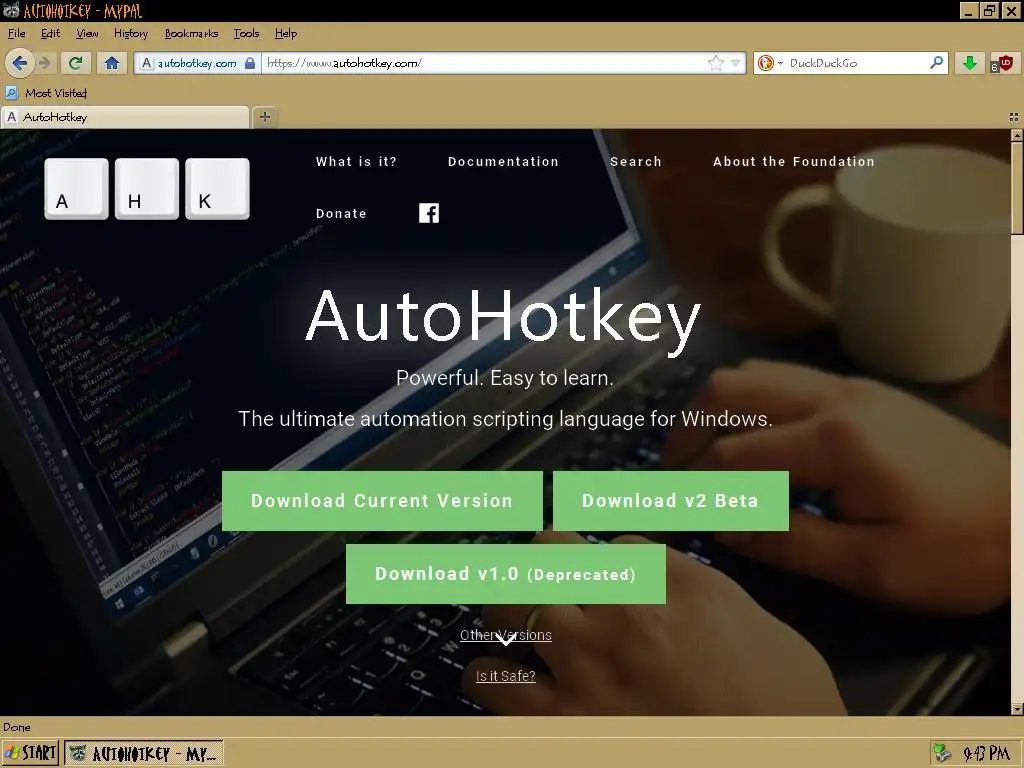Click the white down chevron below downloads
The width and height of the screenshot is (1024, 768).
point(505,639)
